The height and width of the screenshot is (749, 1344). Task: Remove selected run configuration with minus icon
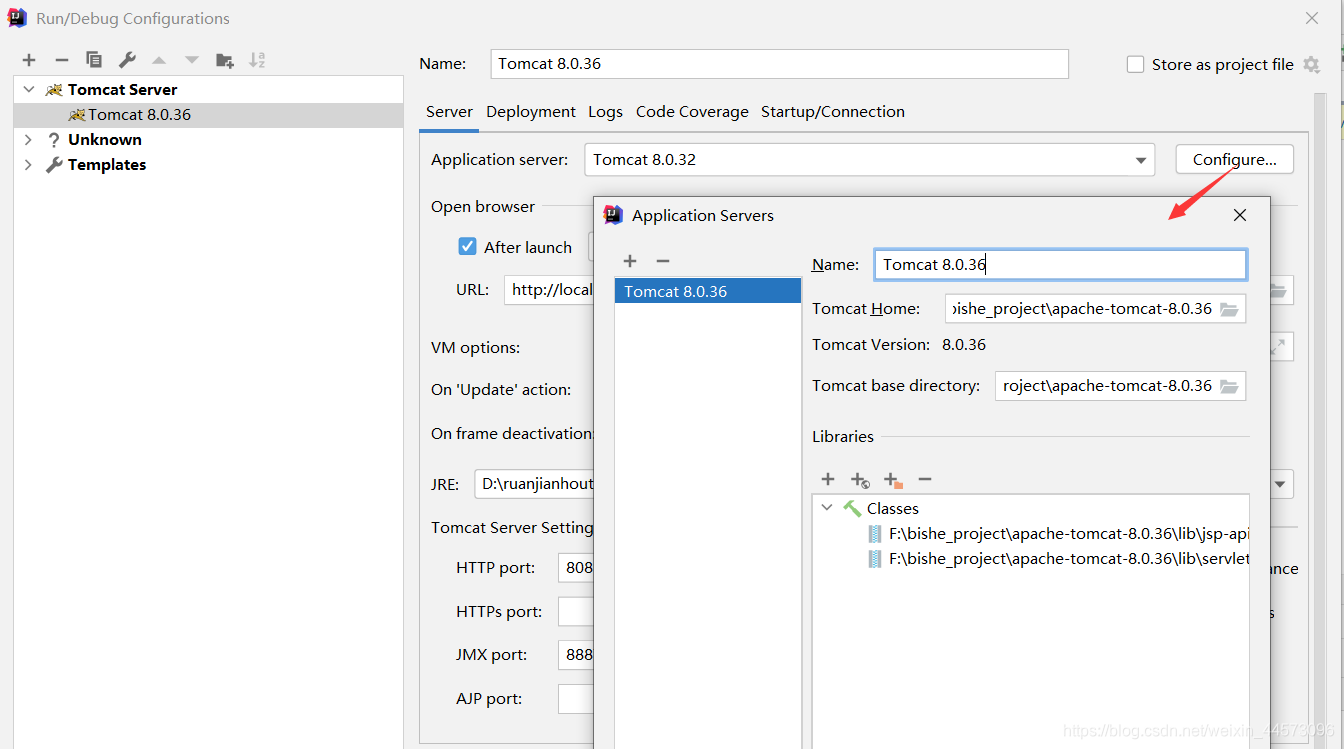point(61,60)
